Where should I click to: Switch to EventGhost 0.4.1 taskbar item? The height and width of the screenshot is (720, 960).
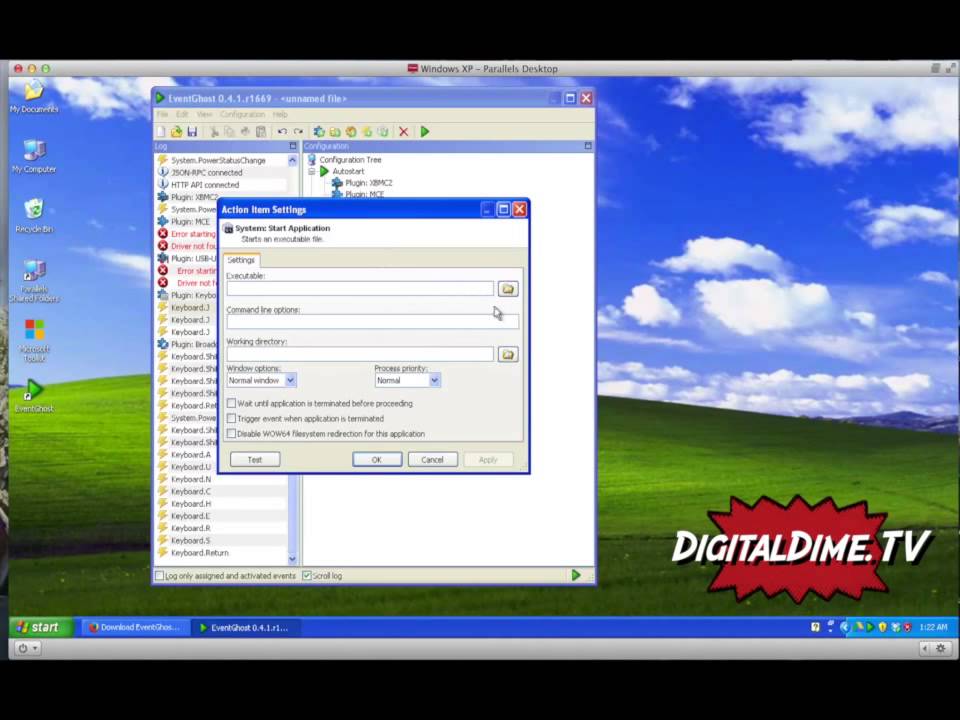[x=245, y=628]
